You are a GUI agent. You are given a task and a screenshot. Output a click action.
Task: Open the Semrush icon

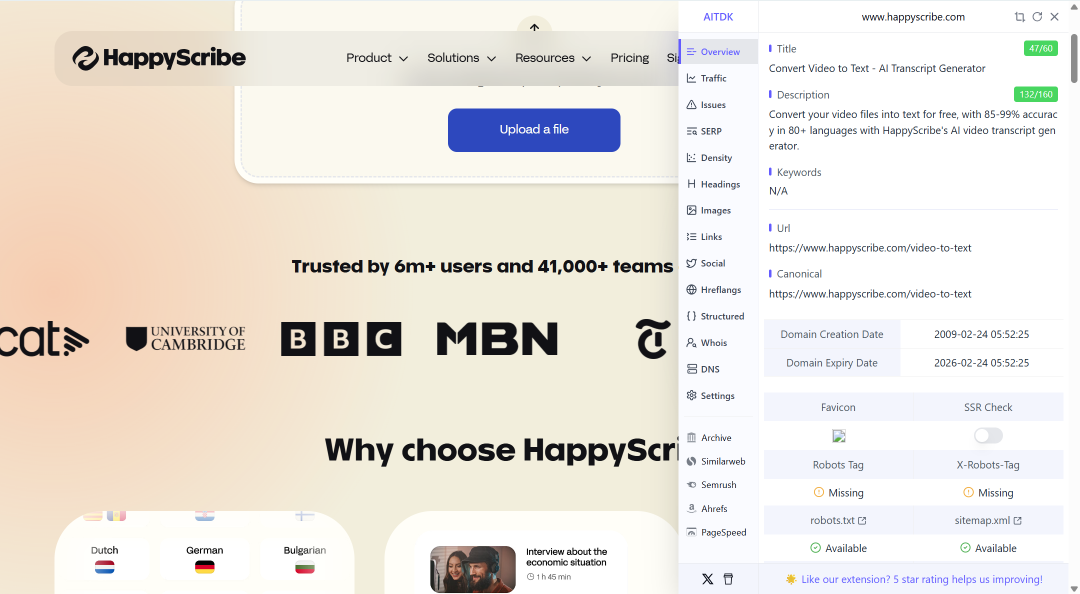(692, 485)
